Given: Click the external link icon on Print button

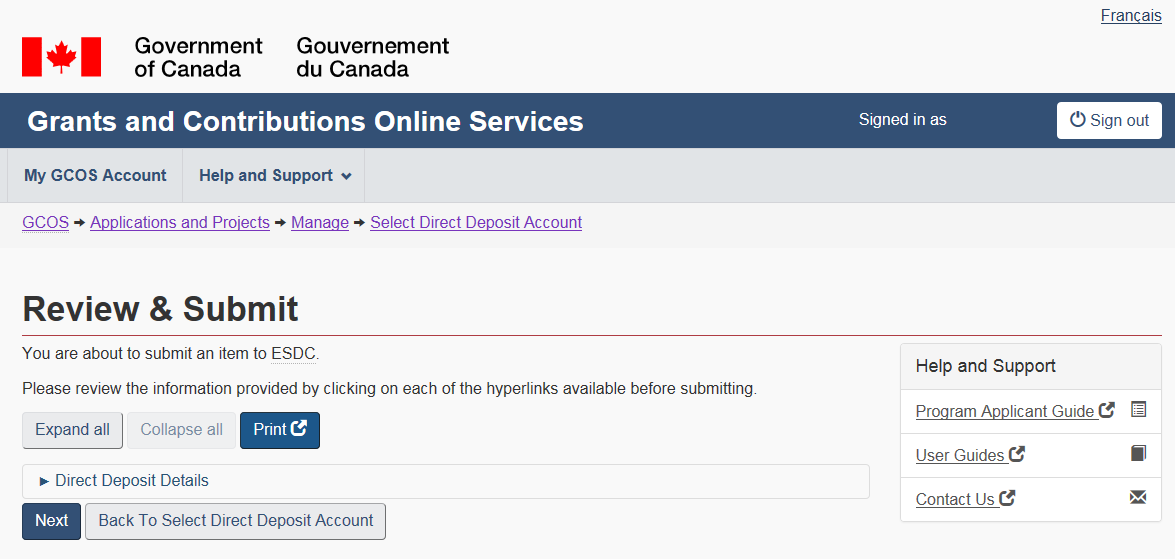Looking at the screenshot, I should coord(299,429).
